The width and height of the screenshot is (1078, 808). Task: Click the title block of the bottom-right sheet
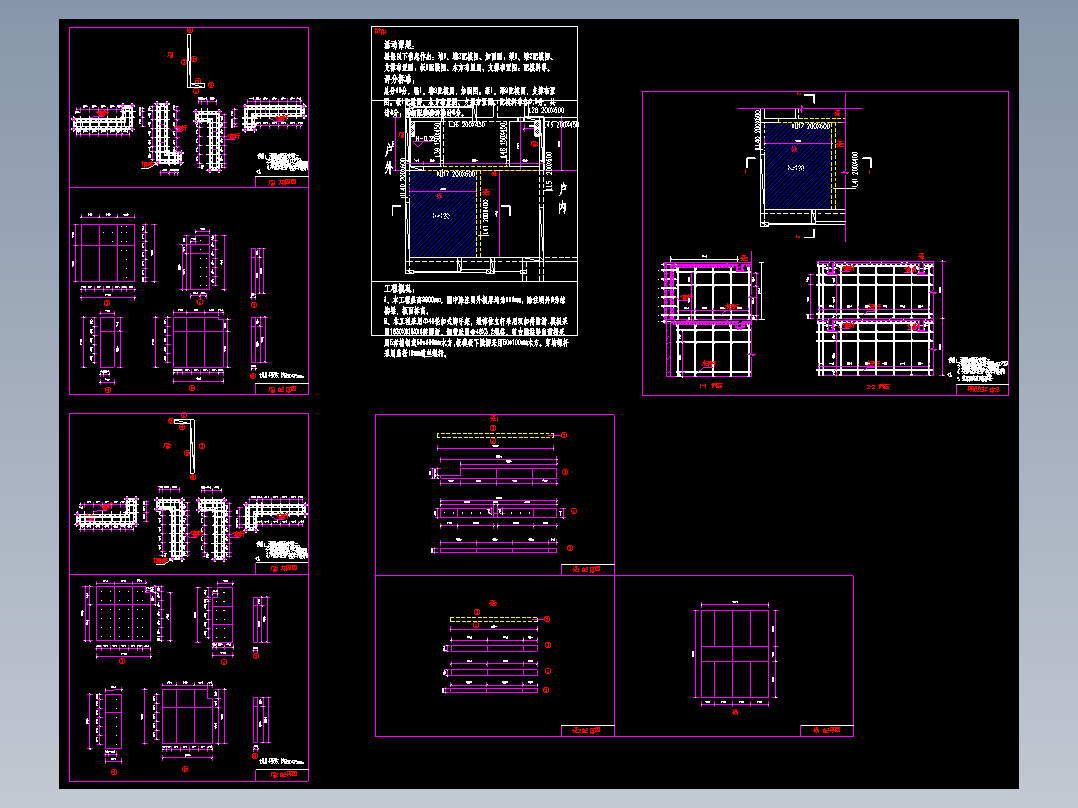(x=827, y=730)
